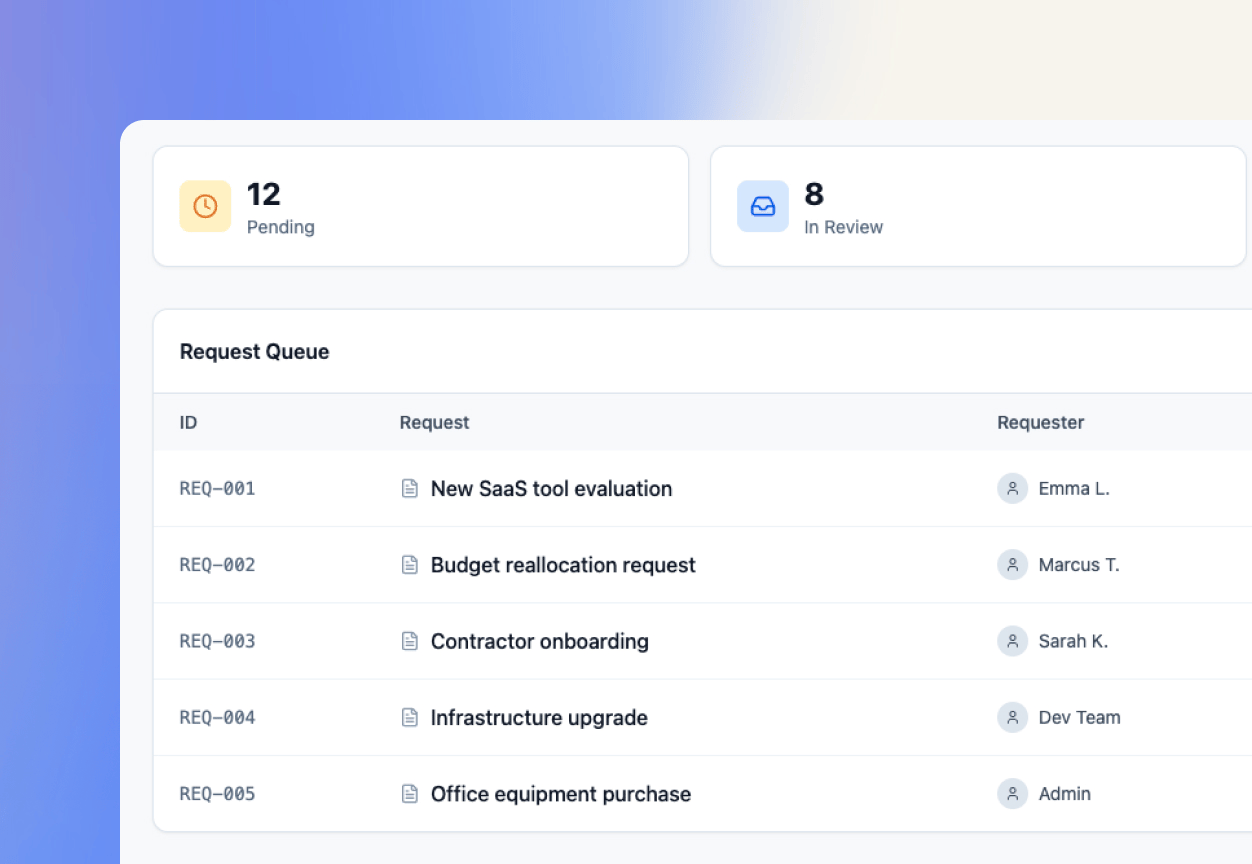Screen dimensions: 1252x864
Task: Open the New SaaS tool evaluation request
Action: 551,489
